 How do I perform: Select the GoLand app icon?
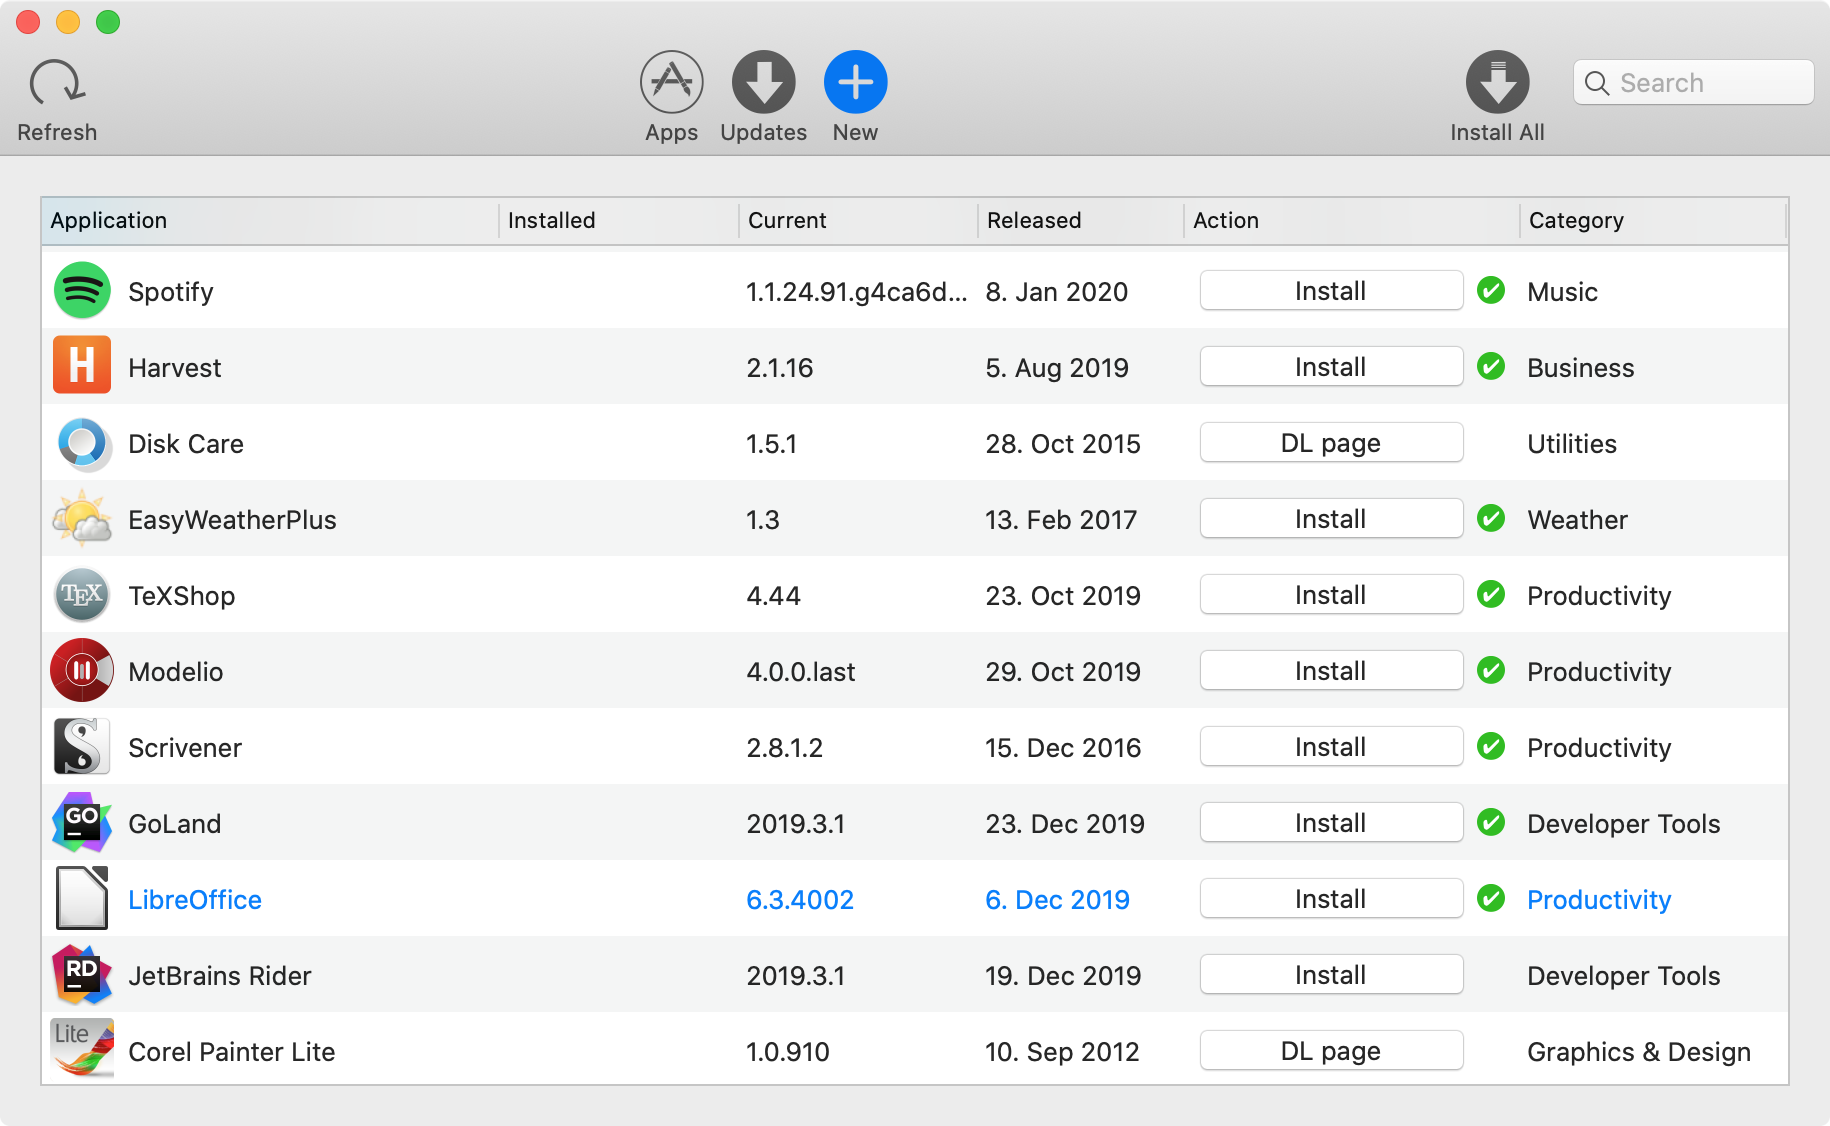pyautogui.click(x=82, y=823)
